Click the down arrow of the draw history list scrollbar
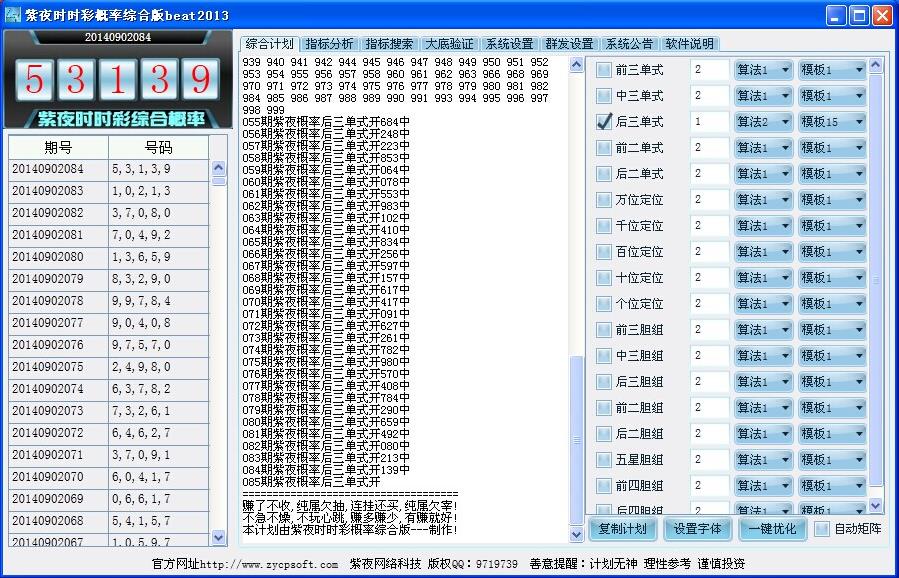Image resolution: width=899 pixels, height=578 pixels. pyautogui.click(x=219, y=538)
